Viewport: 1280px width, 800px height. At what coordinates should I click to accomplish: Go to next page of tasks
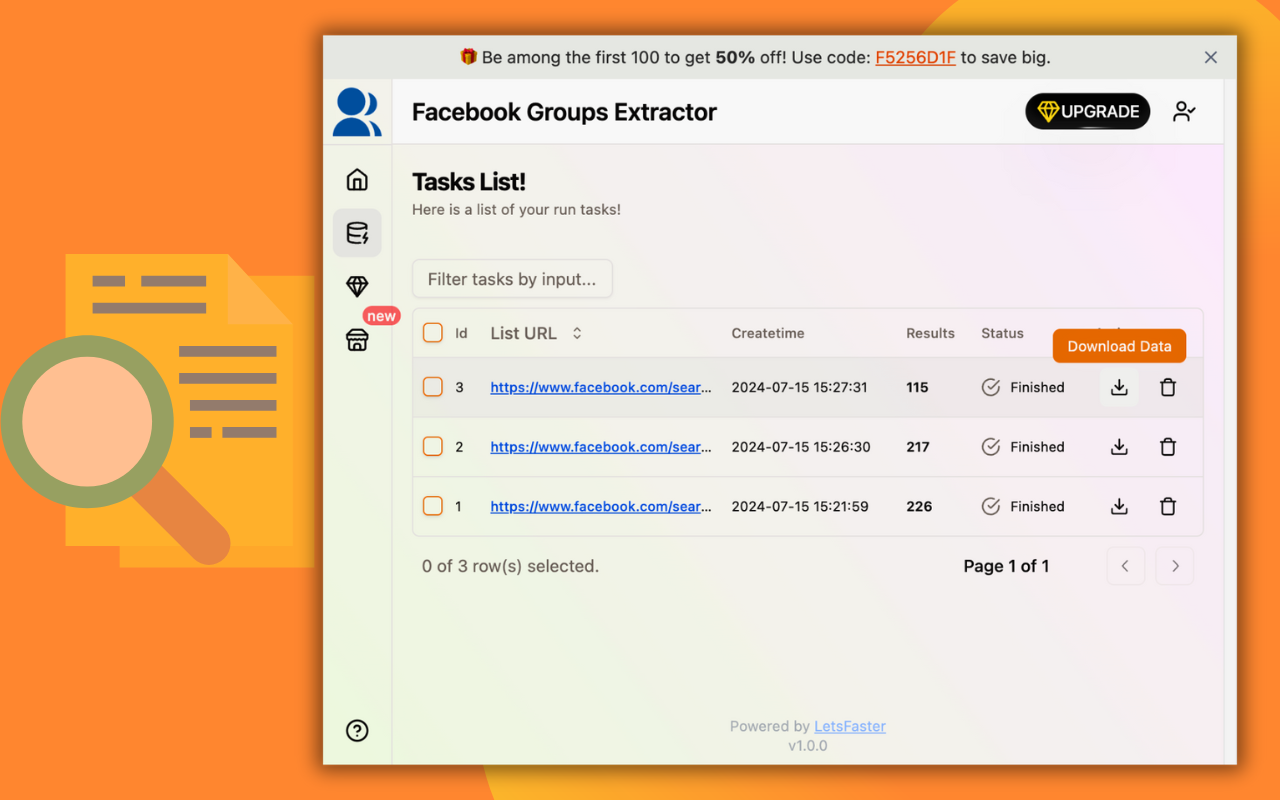click(1175, 566)
